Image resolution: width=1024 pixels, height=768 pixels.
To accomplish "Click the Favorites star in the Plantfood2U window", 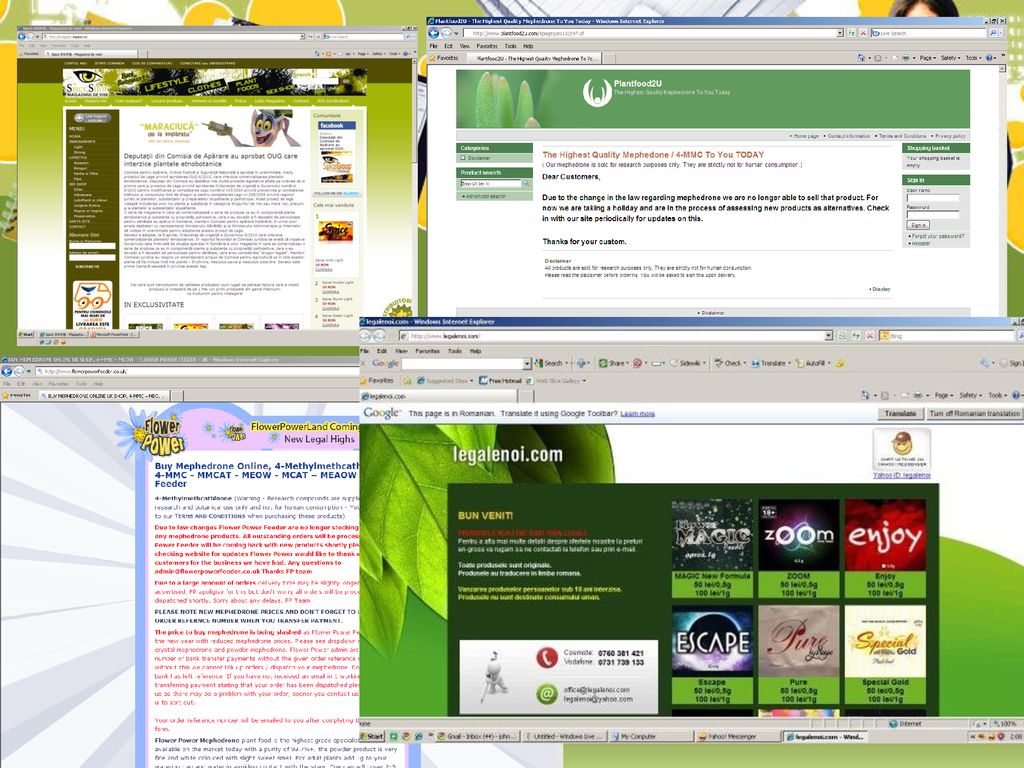I will 432,58.
